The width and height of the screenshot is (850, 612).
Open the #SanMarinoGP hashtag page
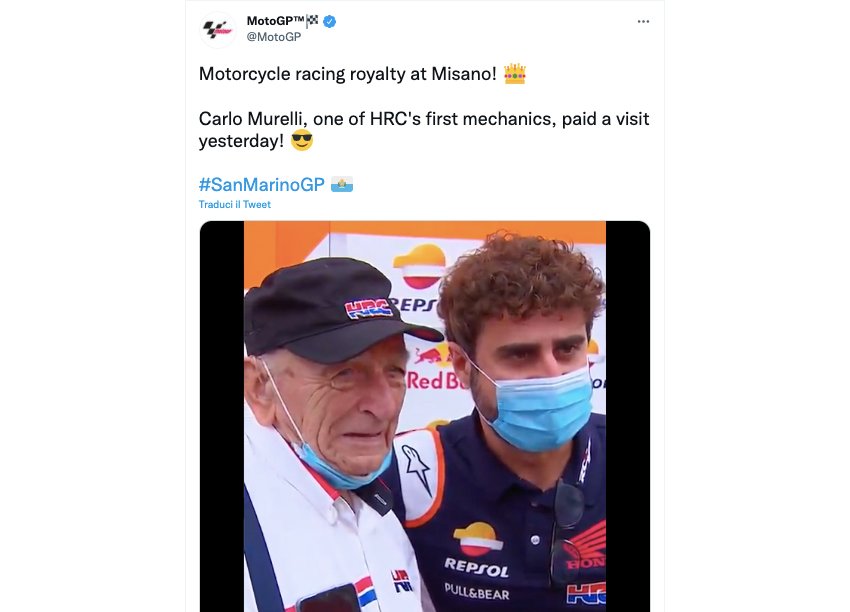coord(260,183)
